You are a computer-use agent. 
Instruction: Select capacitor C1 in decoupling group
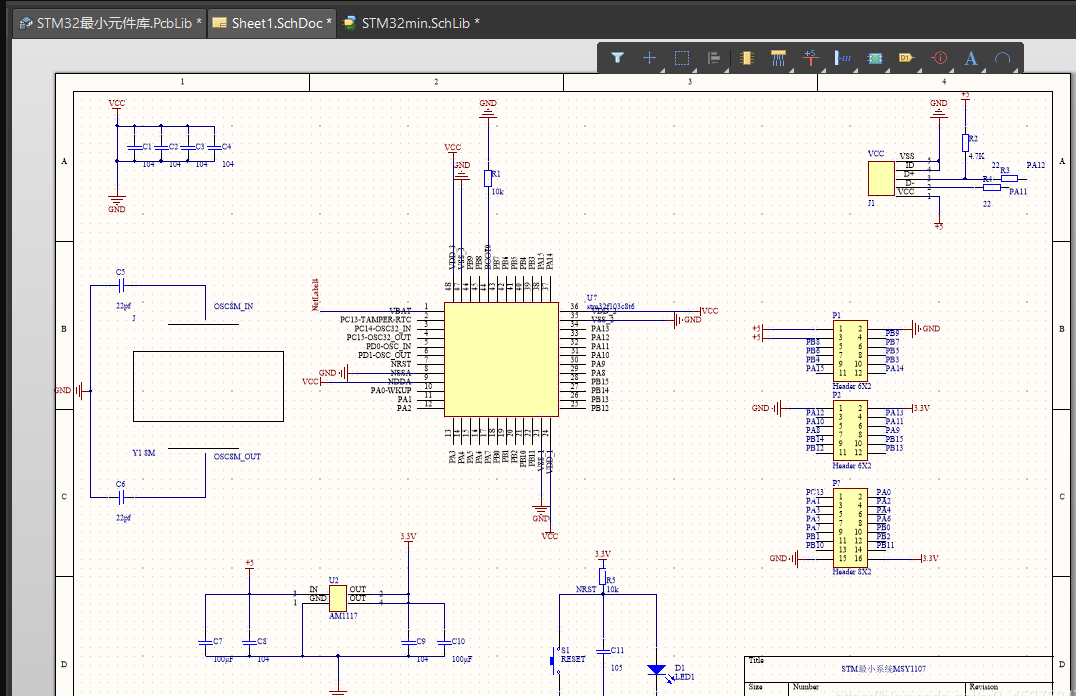click(134, 147)
